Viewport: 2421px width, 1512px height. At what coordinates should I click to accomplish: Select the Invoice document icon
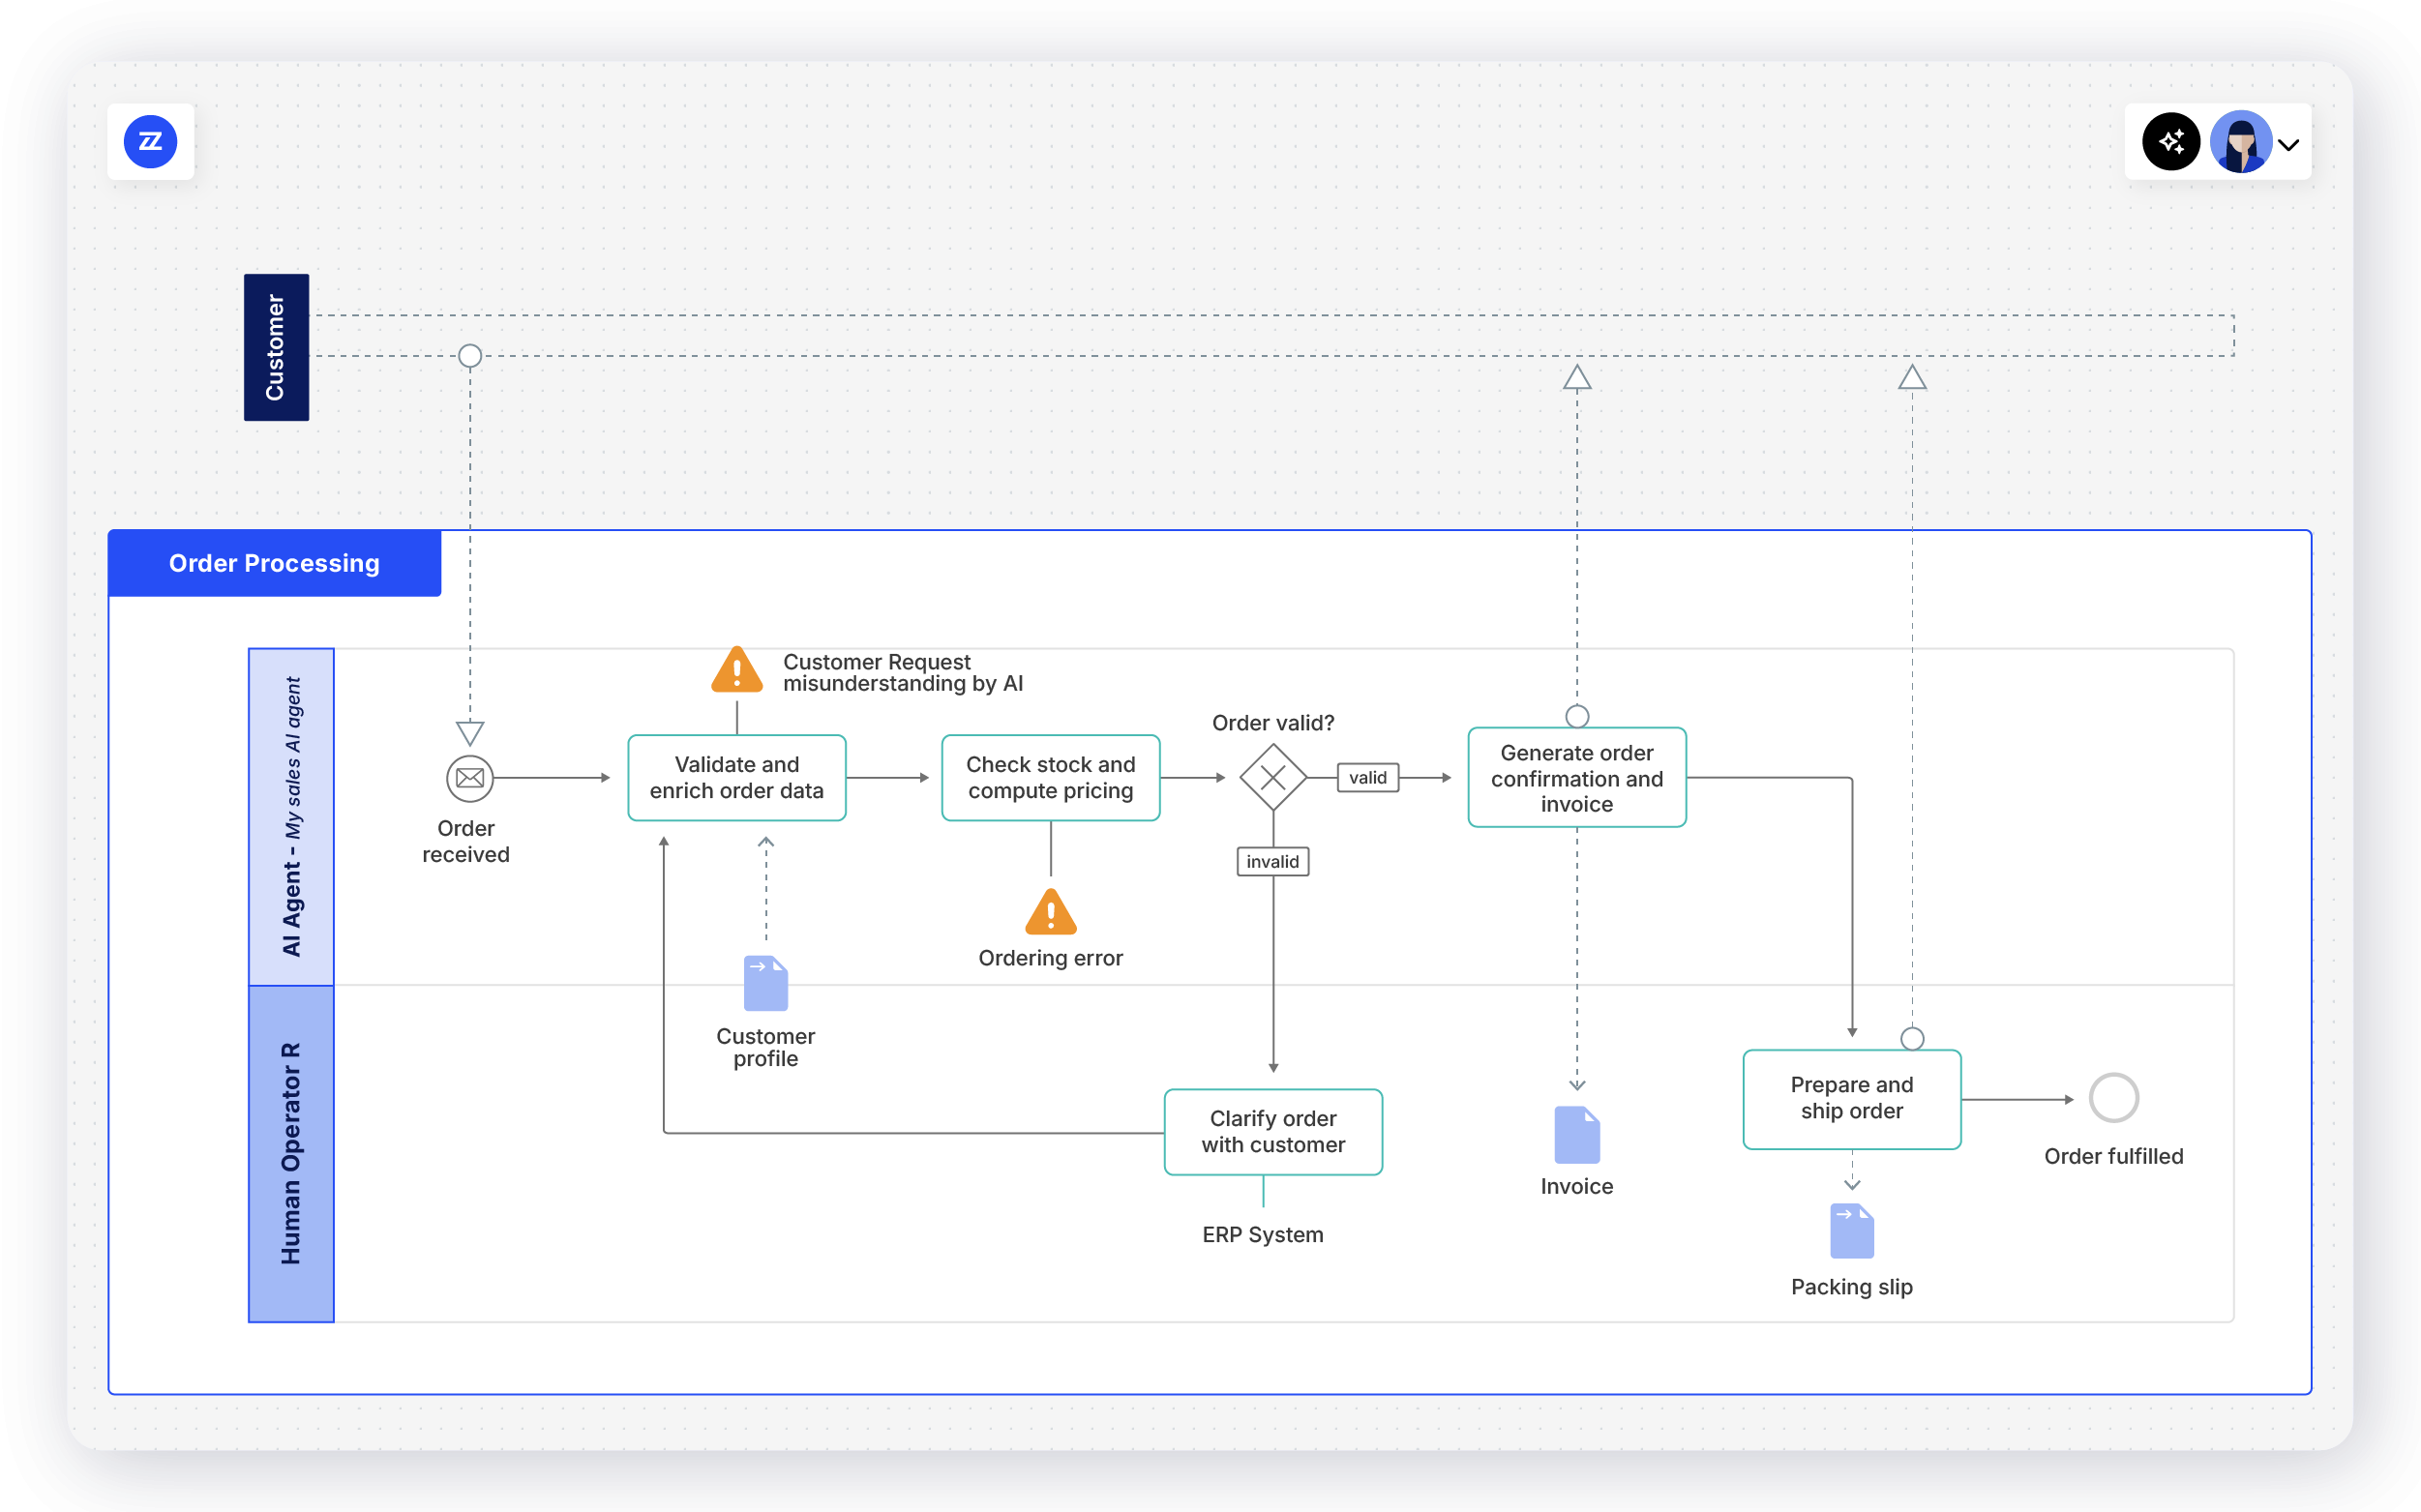click(x=1577, y=1135)
